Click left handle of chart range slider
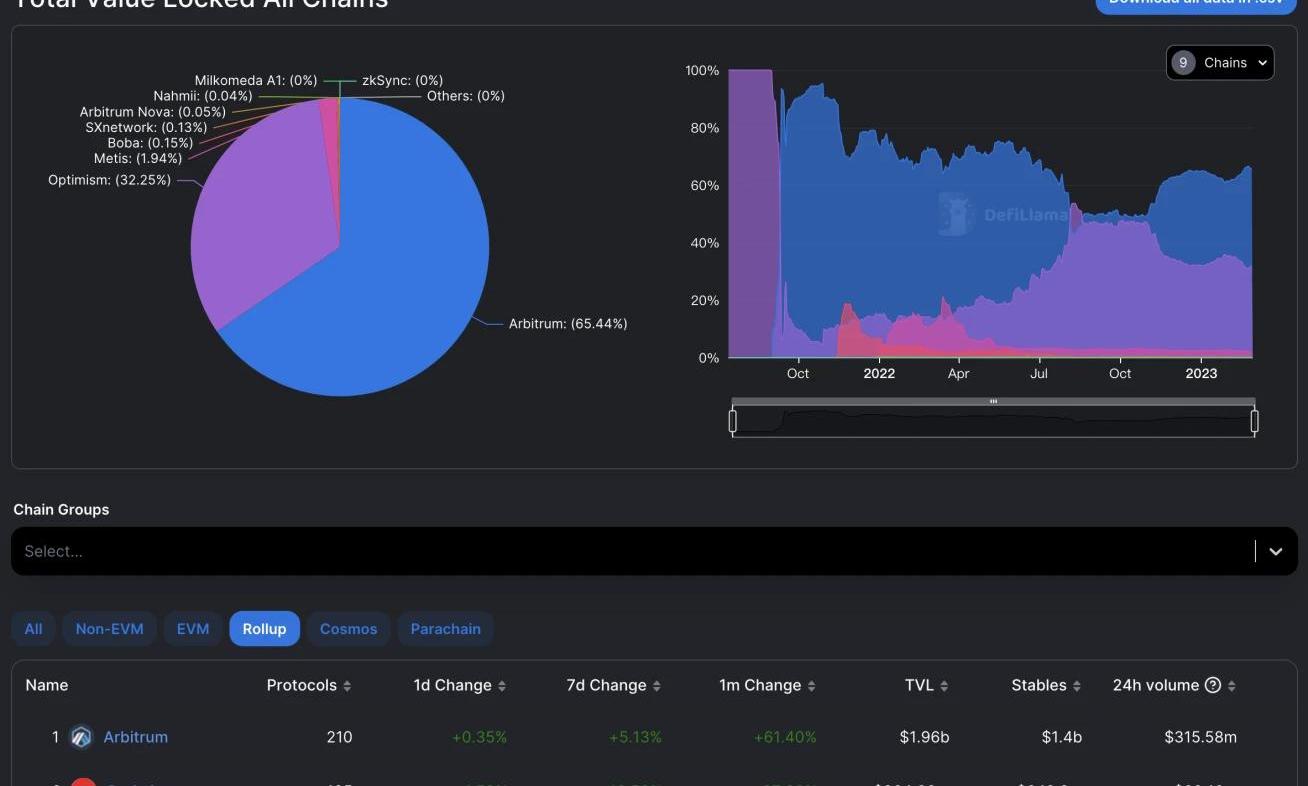Image resolution: width=1308 pixels, height=786 pixels. click(x=733, y=422)
